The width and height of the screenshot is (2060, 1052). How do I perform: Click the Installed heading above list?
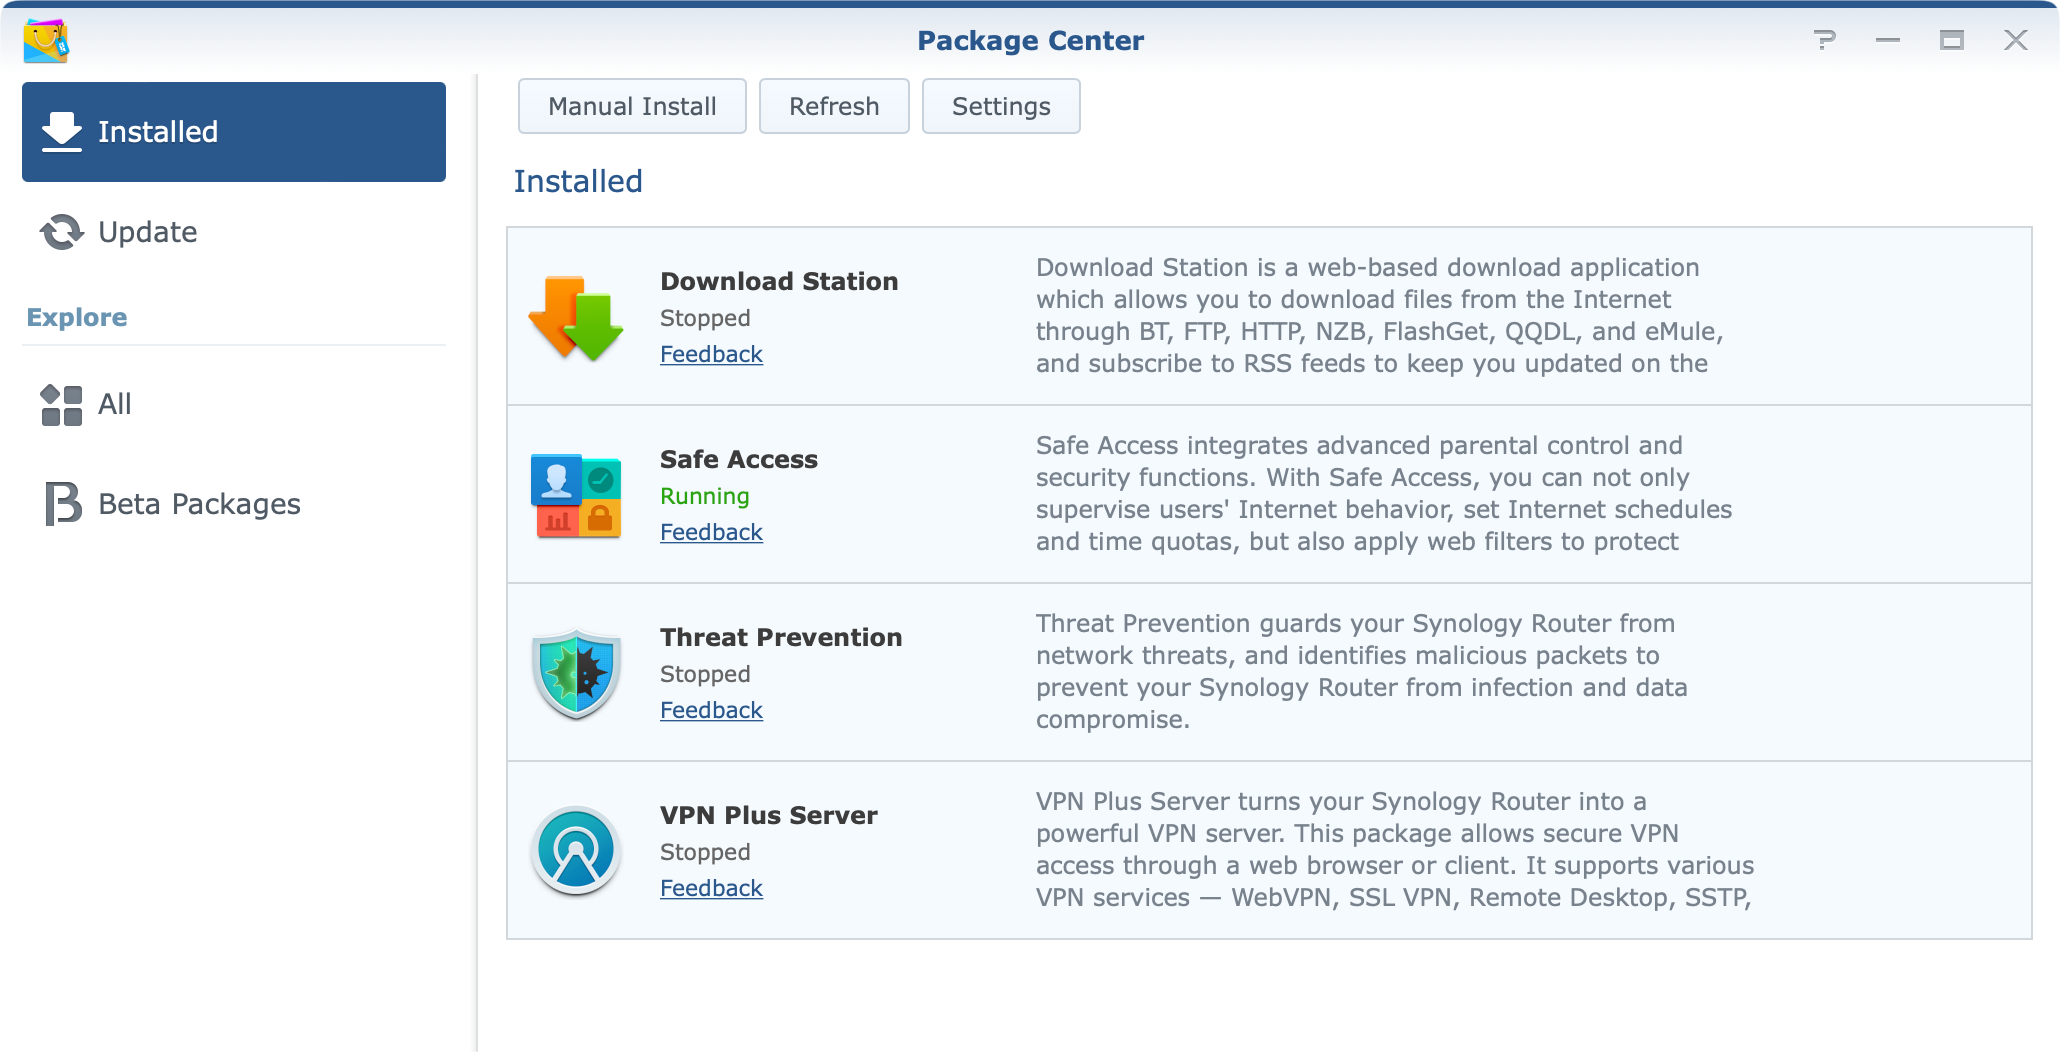(578, 181)
